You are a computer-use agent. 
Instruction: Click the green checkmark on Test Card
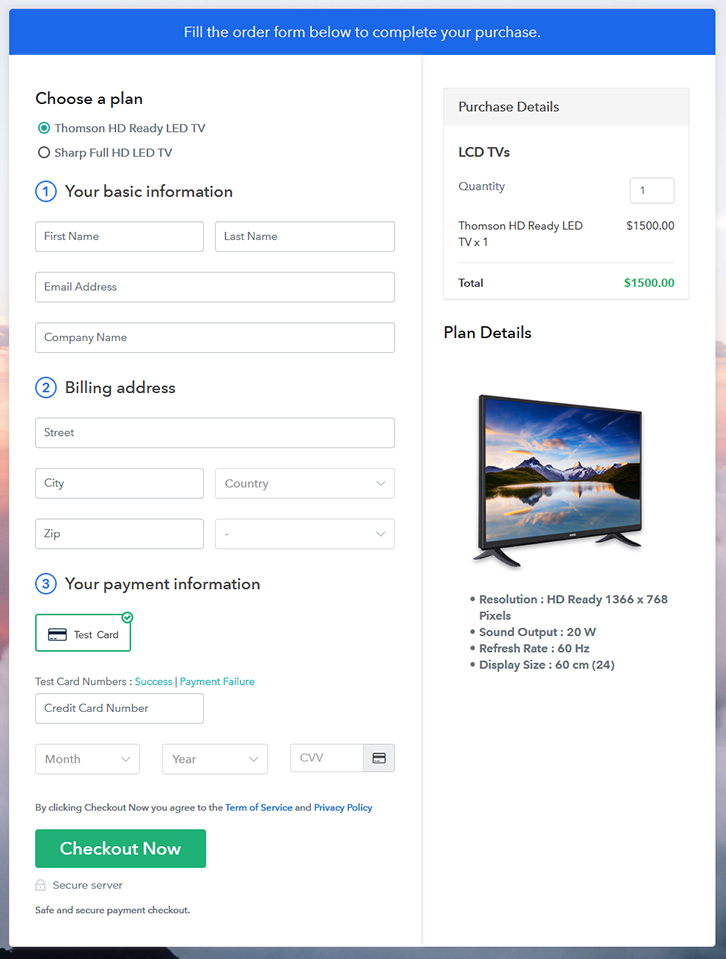point(127,617)
